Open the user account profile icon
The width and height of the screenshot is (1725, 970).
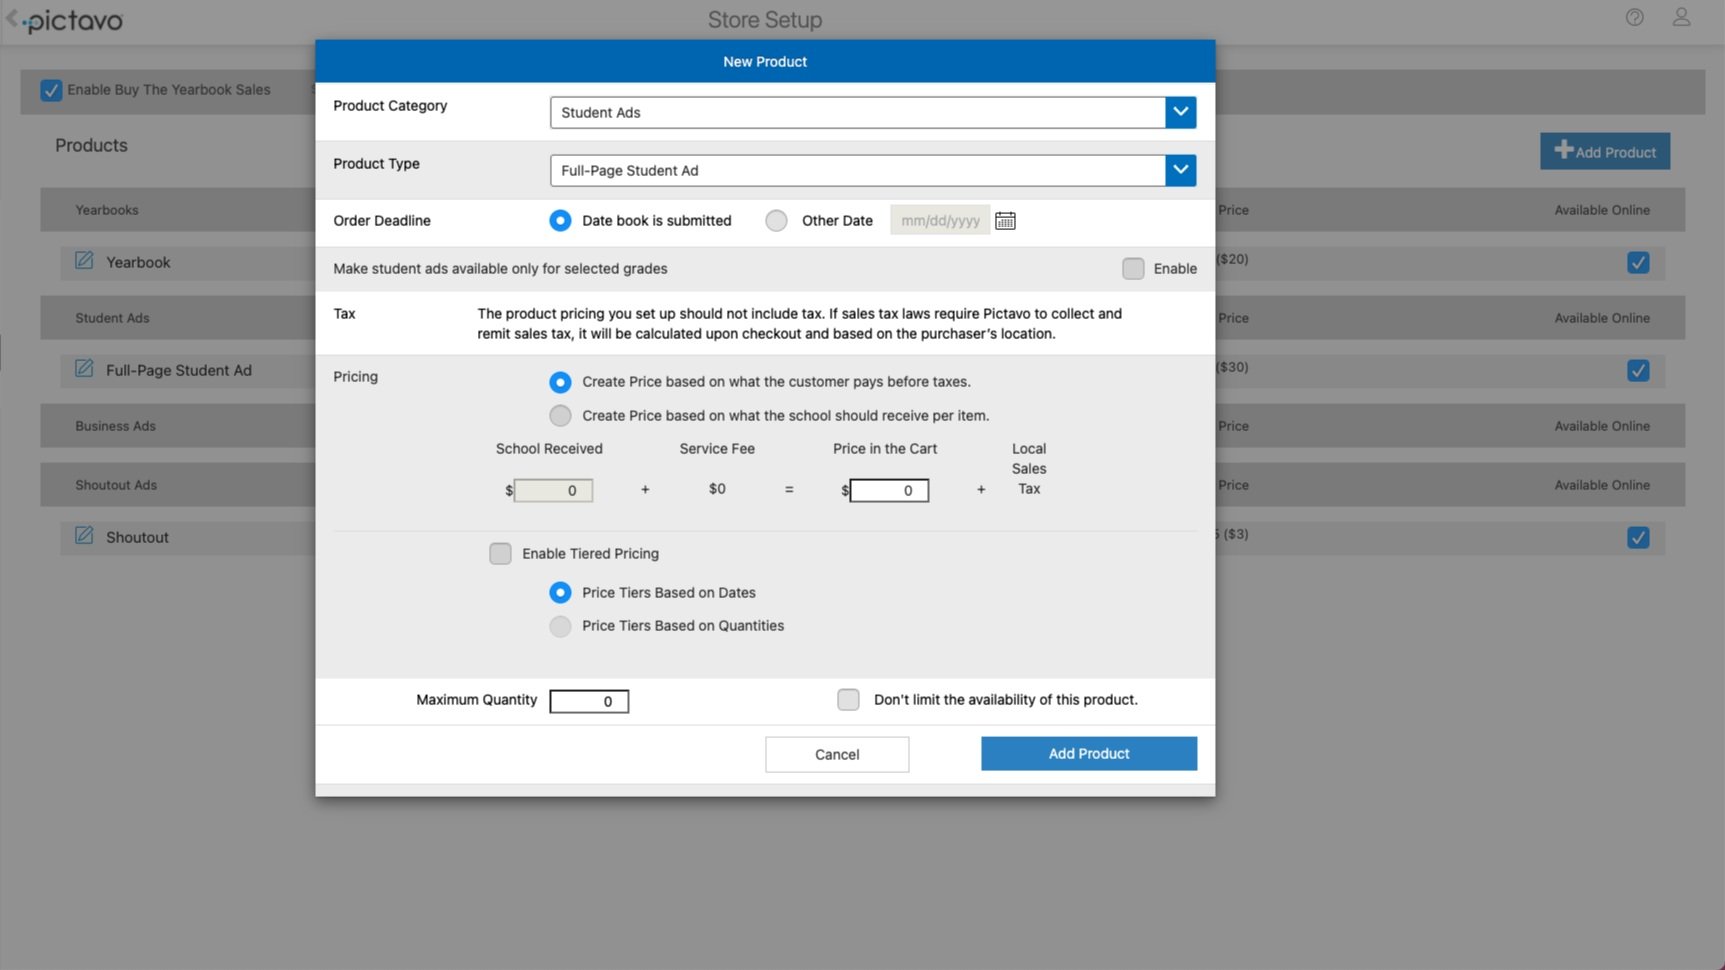click(x=1681, y=17)
